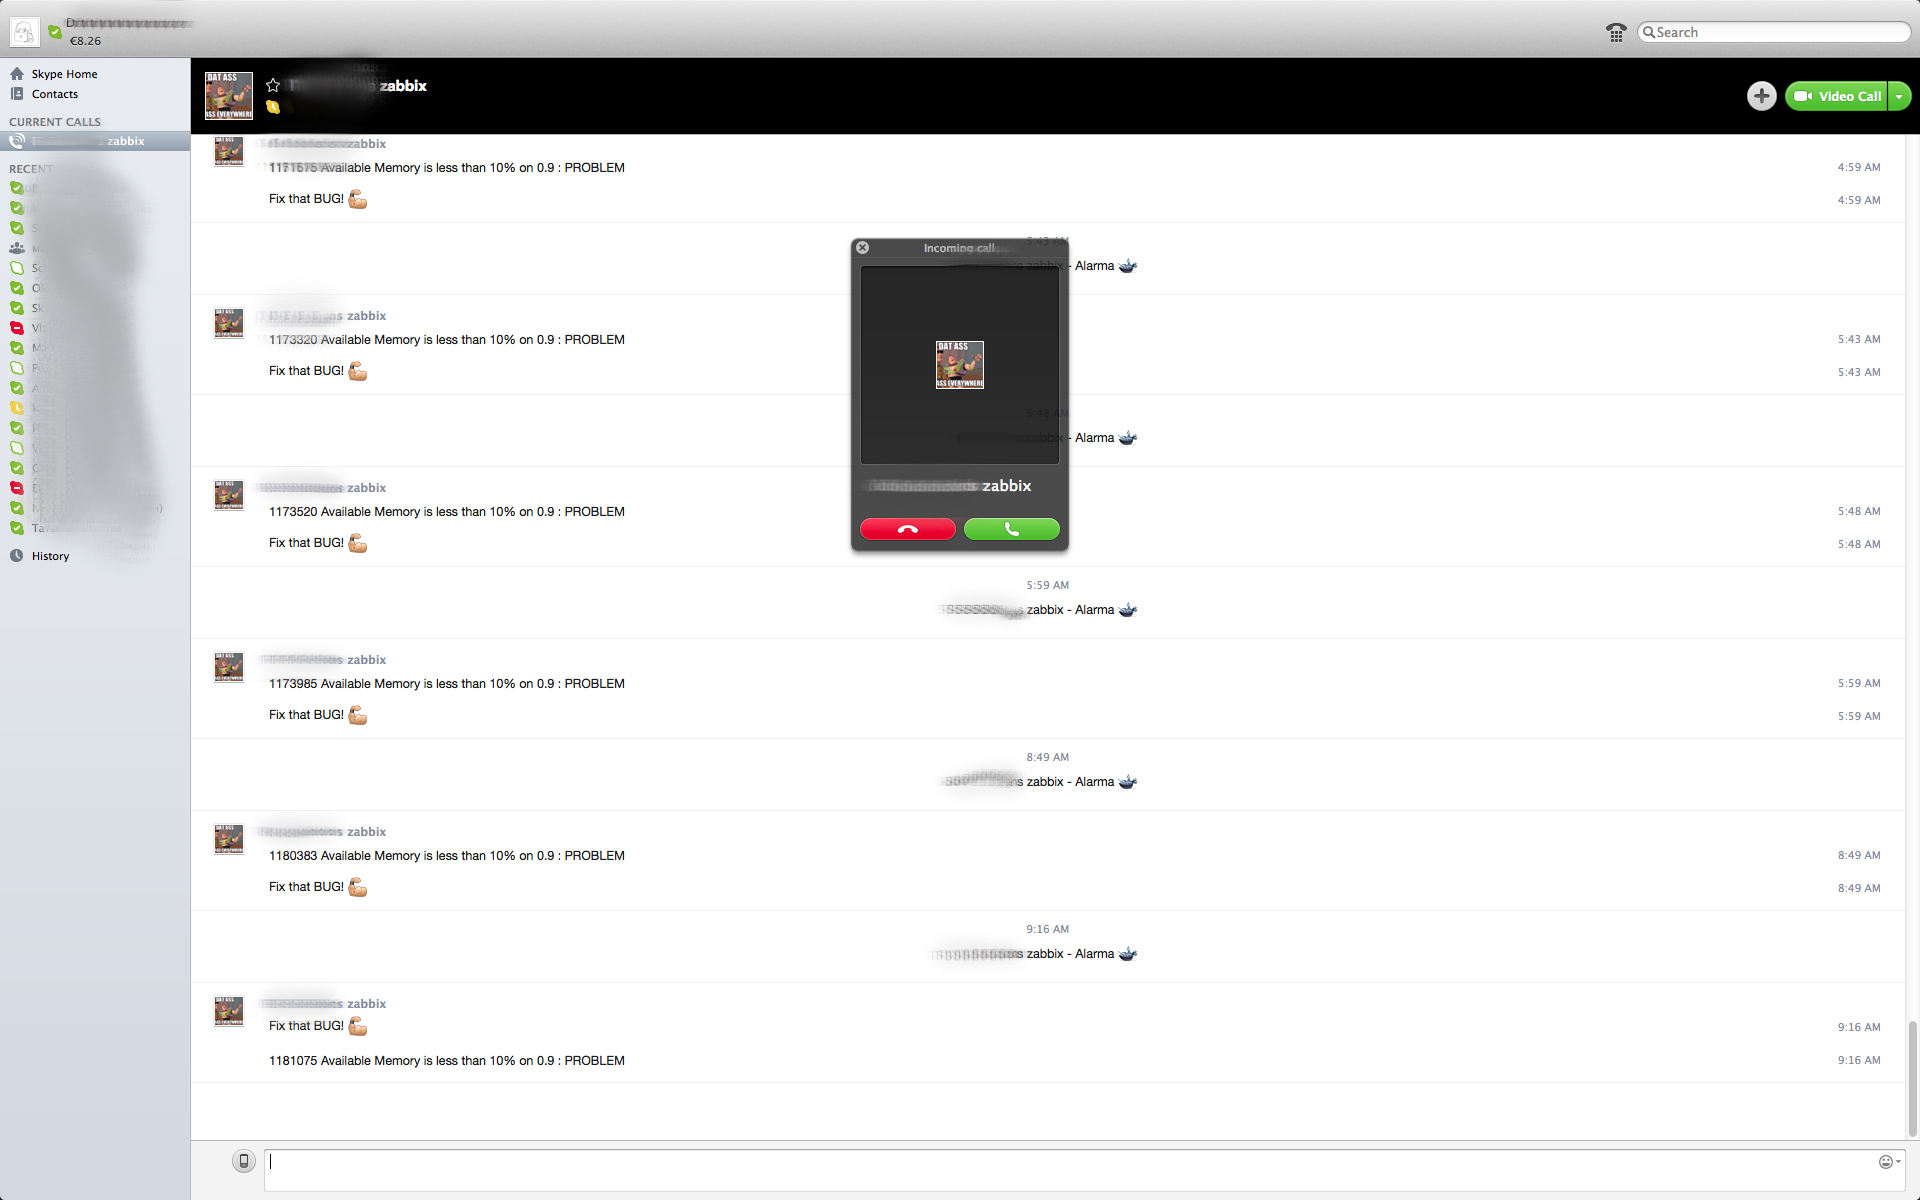Start a Video Call
The image size is (1920, 1200).
[x=1837, y=96]
